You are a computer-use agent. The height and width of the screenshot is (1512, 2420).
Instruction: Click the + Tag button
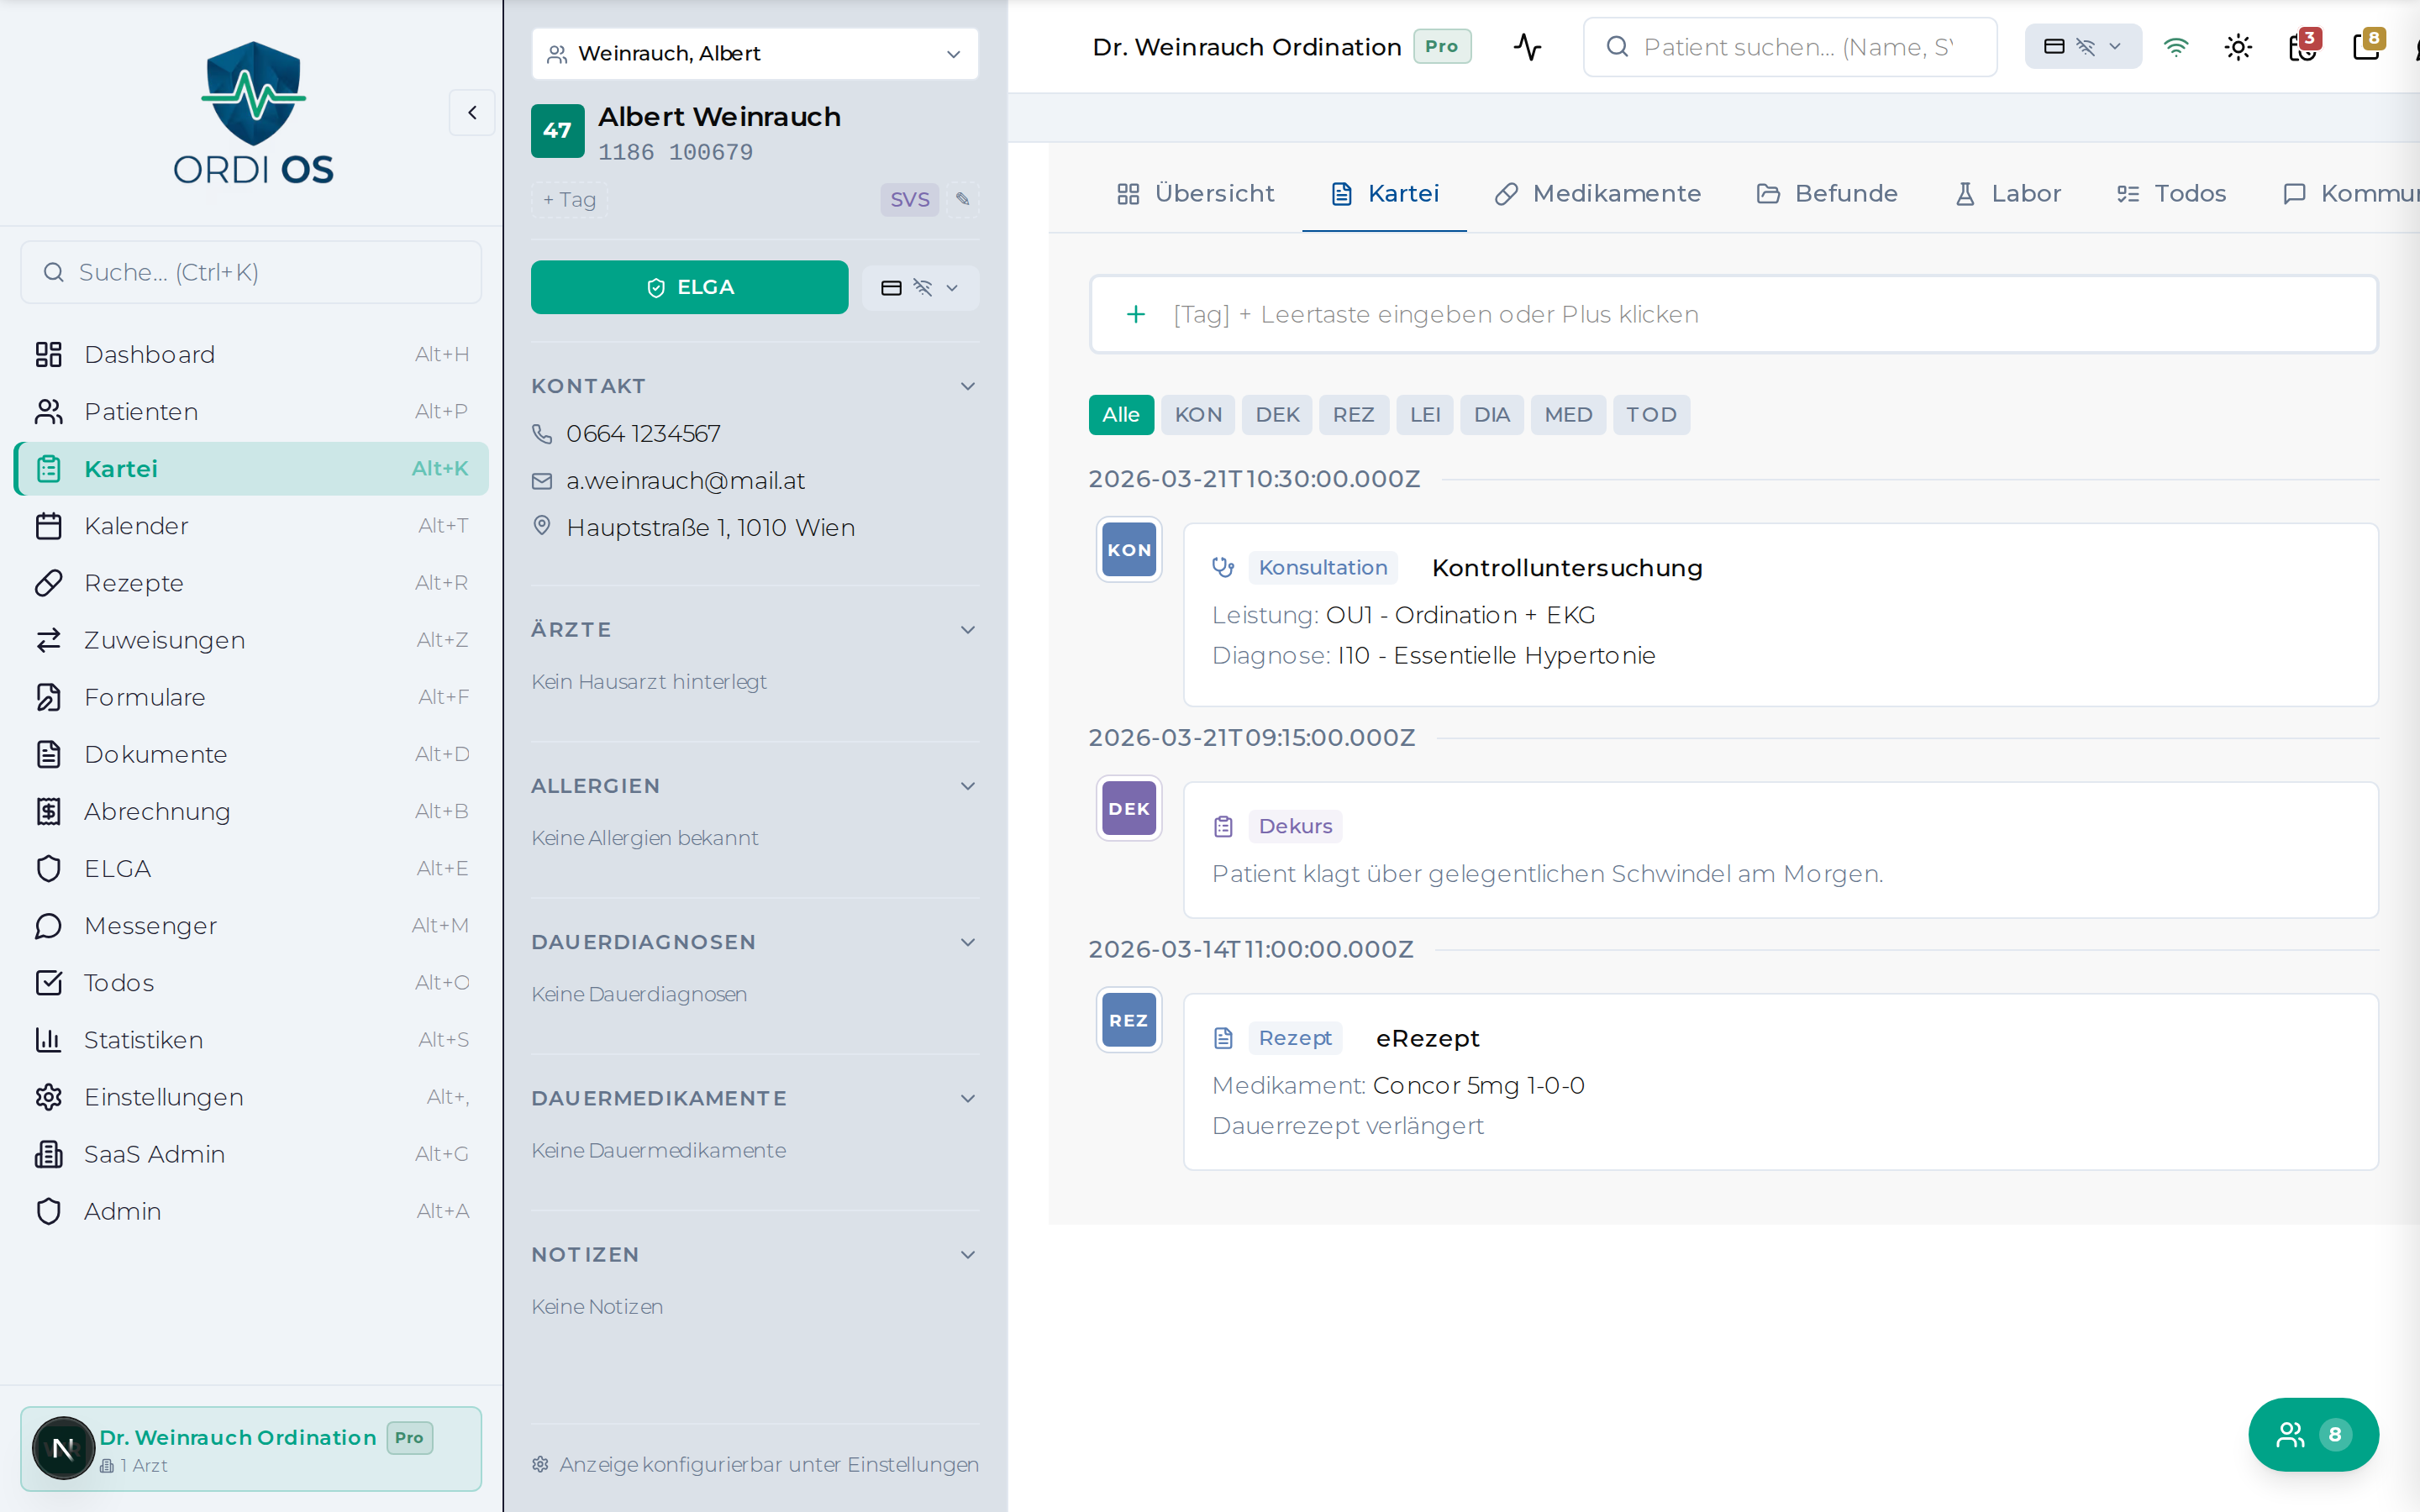coord(569,199)
